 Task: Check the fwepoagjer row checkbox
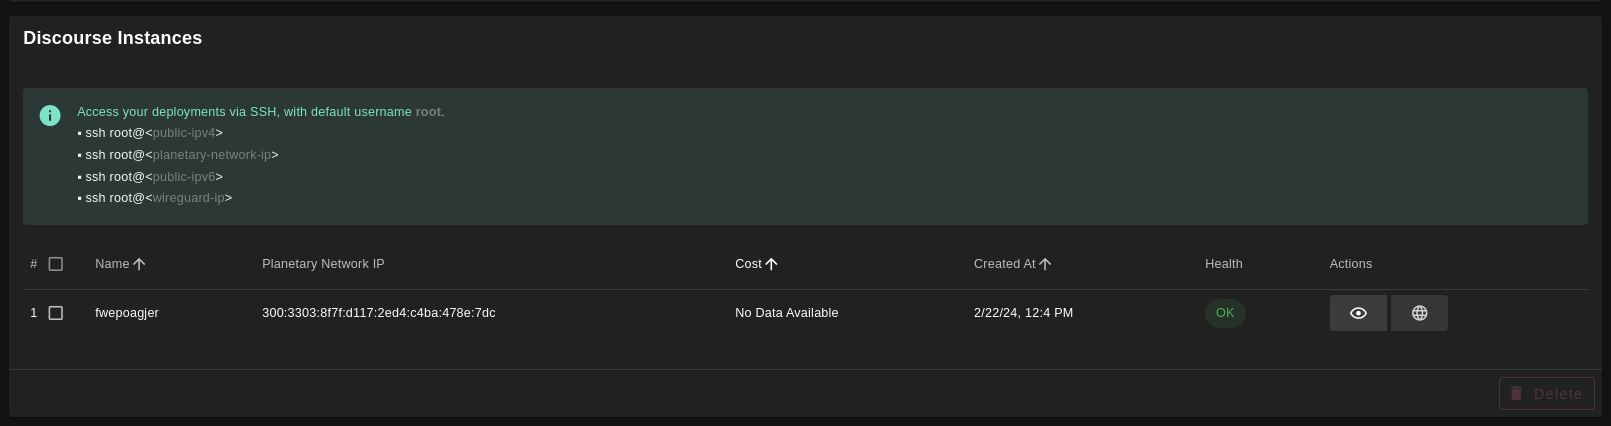coord(56,313)
